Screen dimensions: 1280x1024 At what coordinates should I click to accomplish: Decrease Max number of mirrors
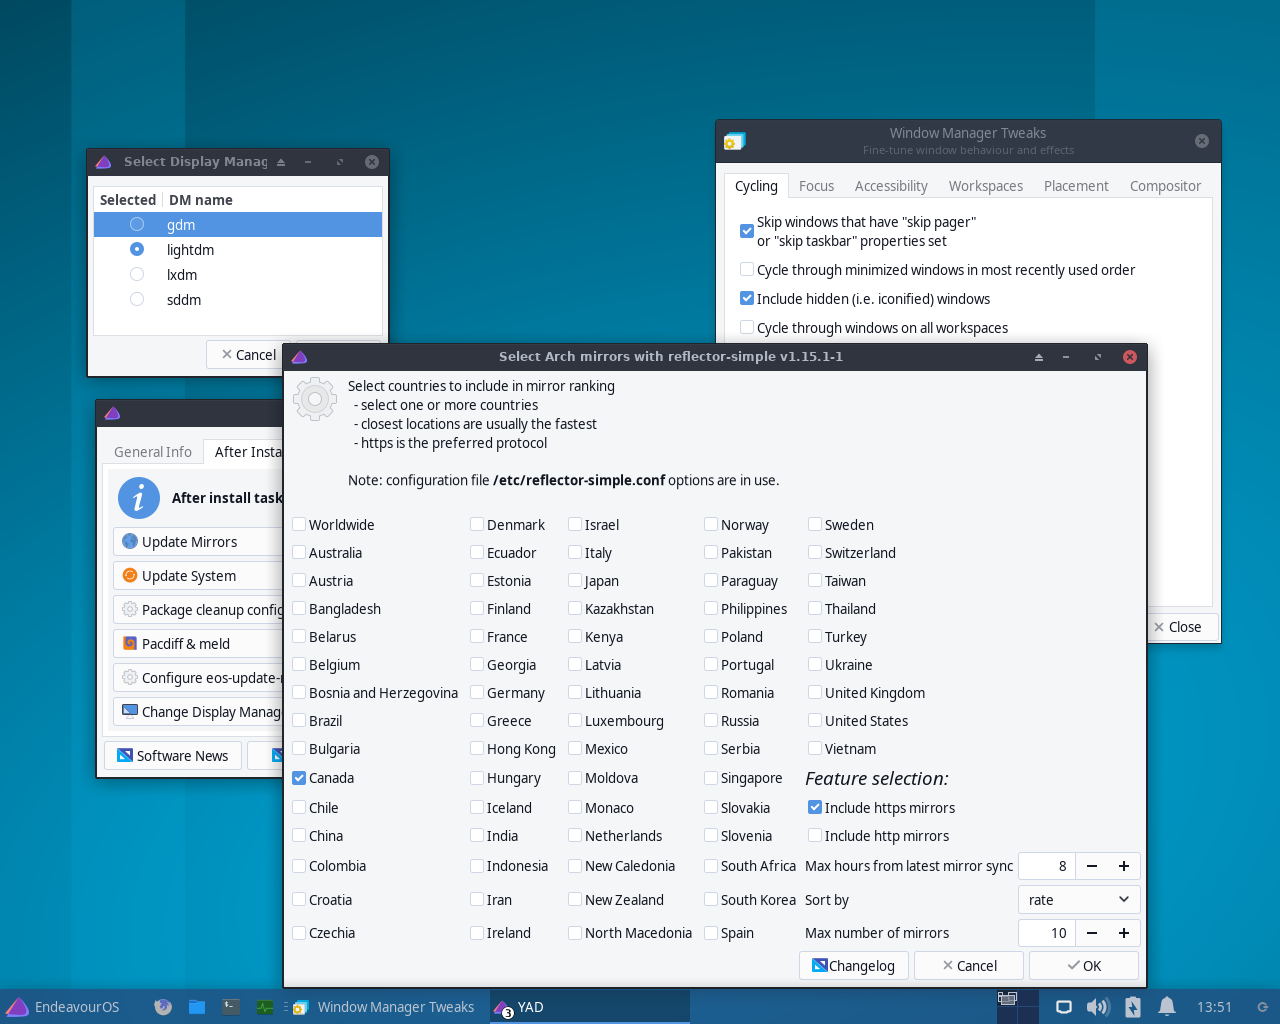point(1092,933)
